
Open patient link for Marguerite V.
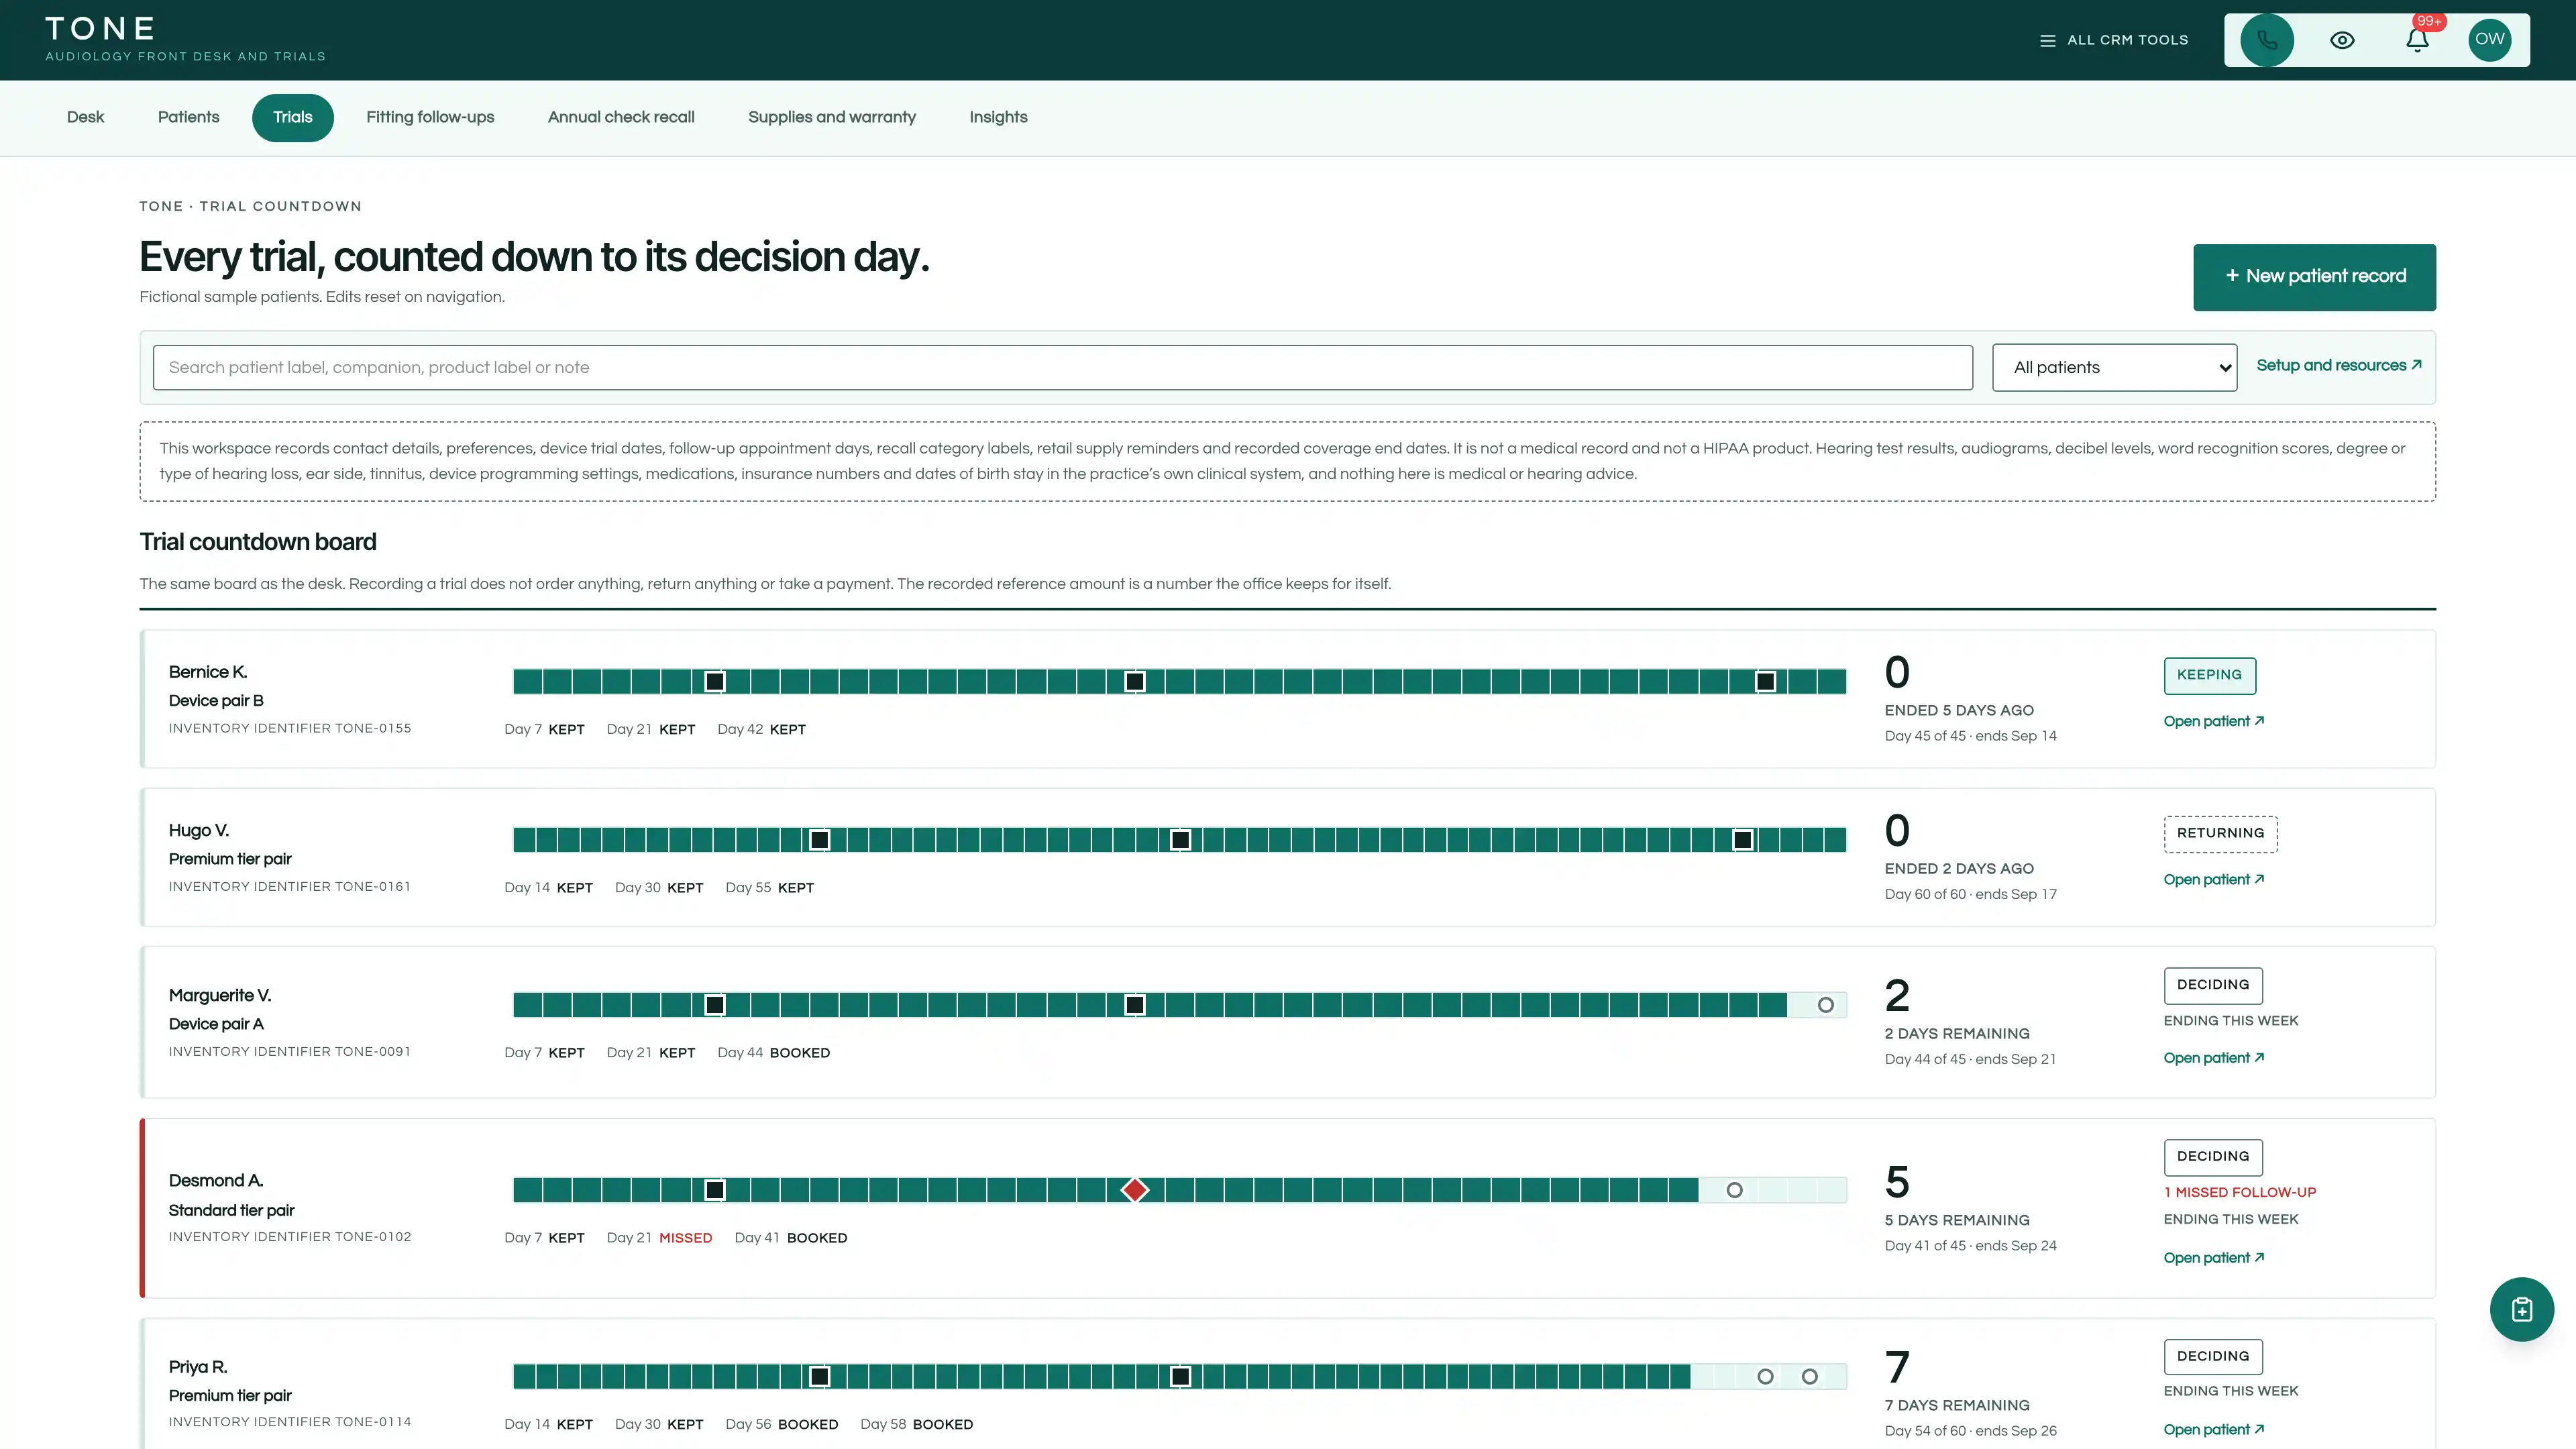[x=2213, y=1057]
